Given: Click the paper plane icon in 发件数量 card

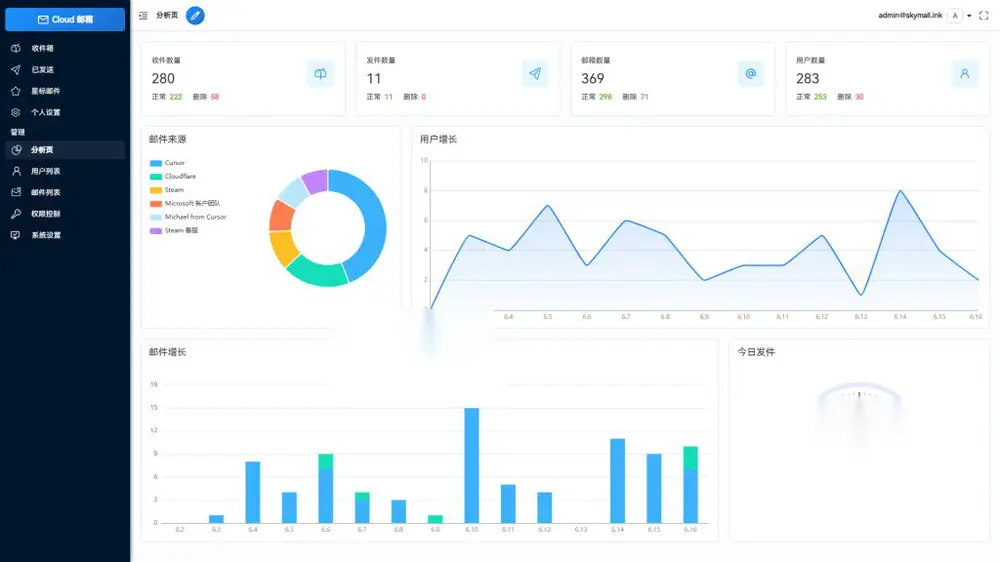Looking at the screenshot, I should pyautogui.click(x=535, y=73).
